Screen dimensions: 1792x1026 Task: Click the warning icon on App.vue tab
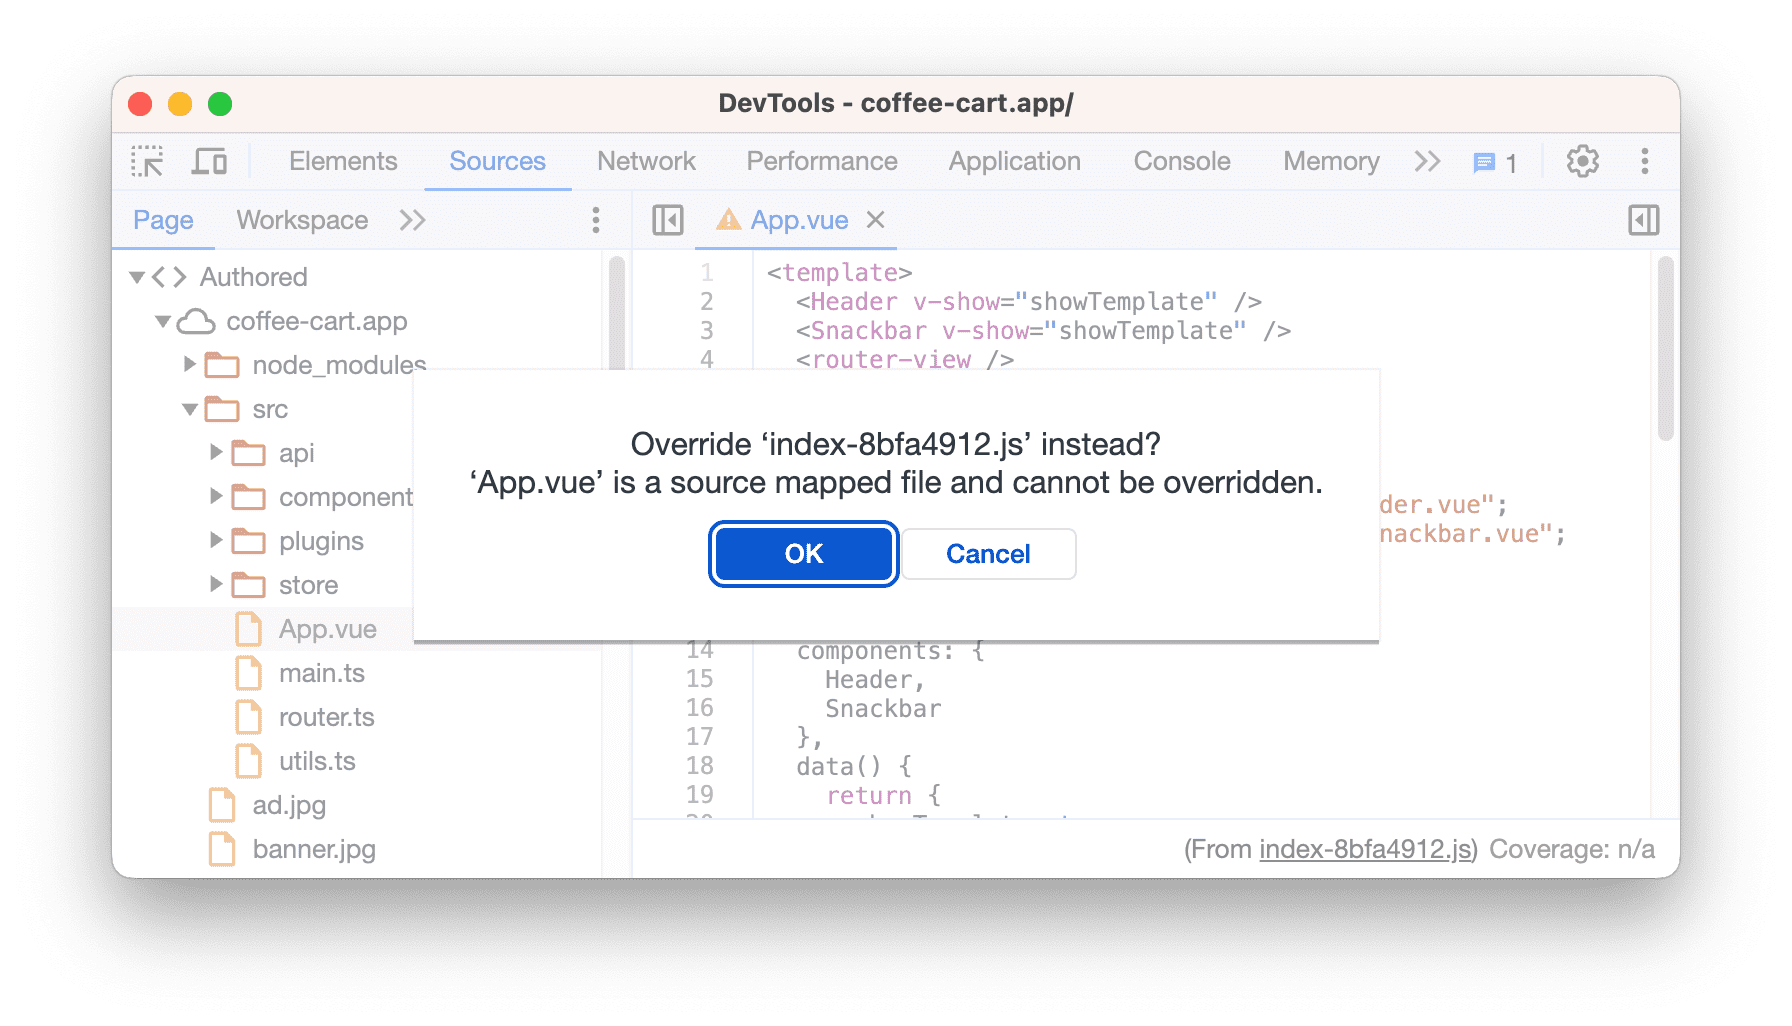(729, 220)
